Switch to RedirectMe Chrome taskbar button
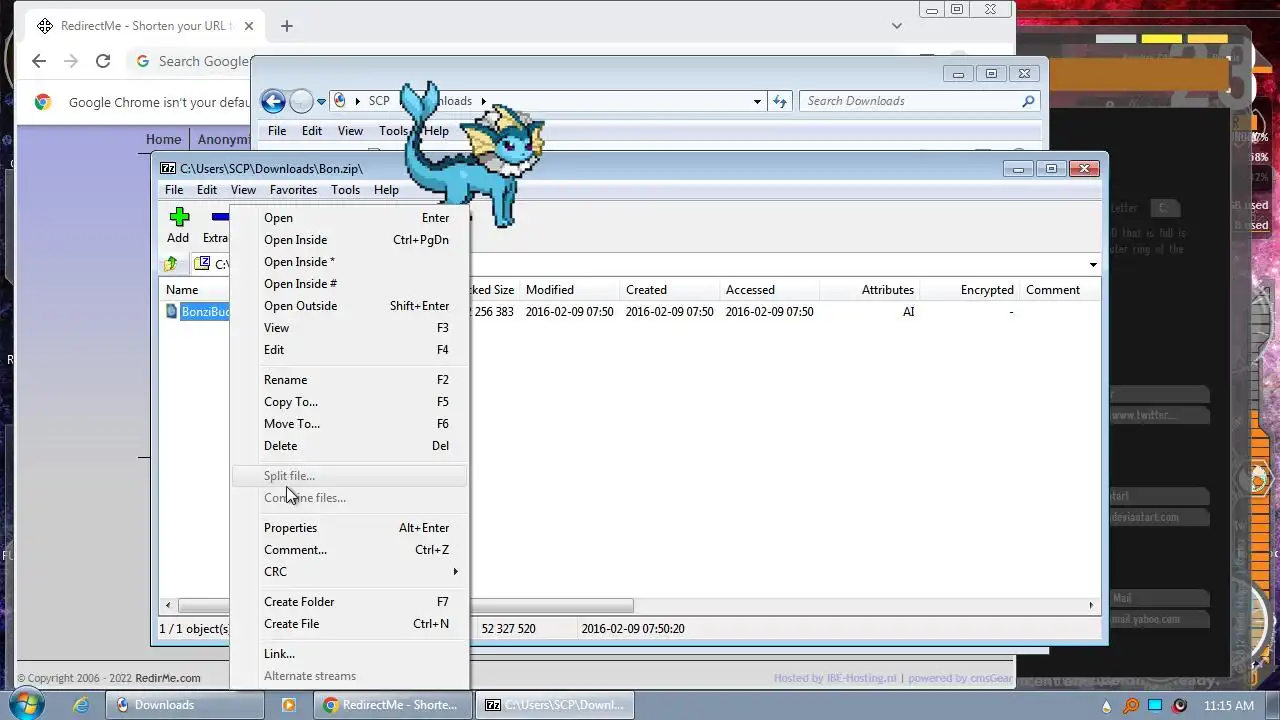1280x720 pixels. [394, 705]
